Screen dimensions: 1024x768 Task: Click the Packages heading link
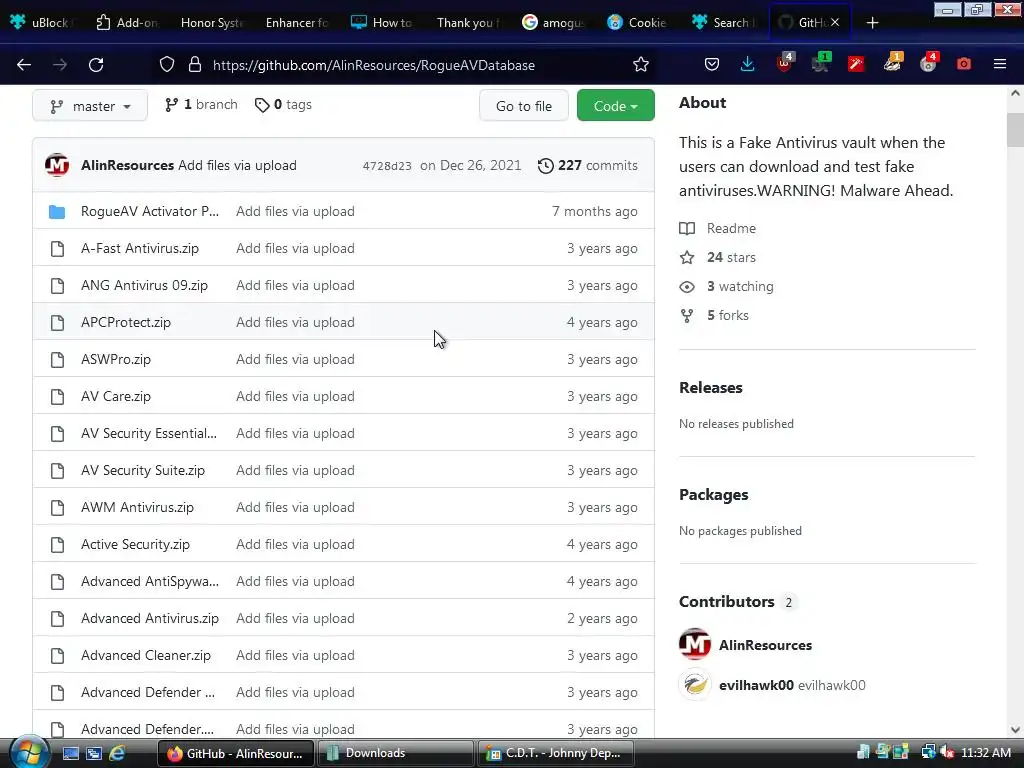[x=714, y=494]
